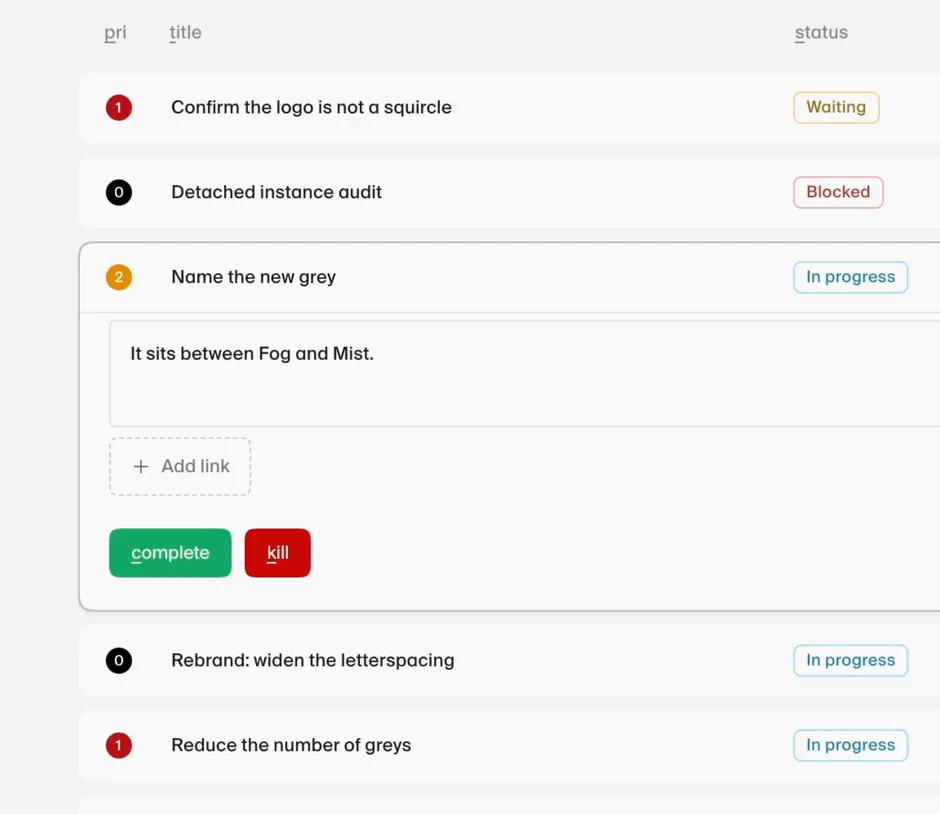Click orange priority 2 badge on grey task
The image size is (940, 814).
tap(119, 277)
